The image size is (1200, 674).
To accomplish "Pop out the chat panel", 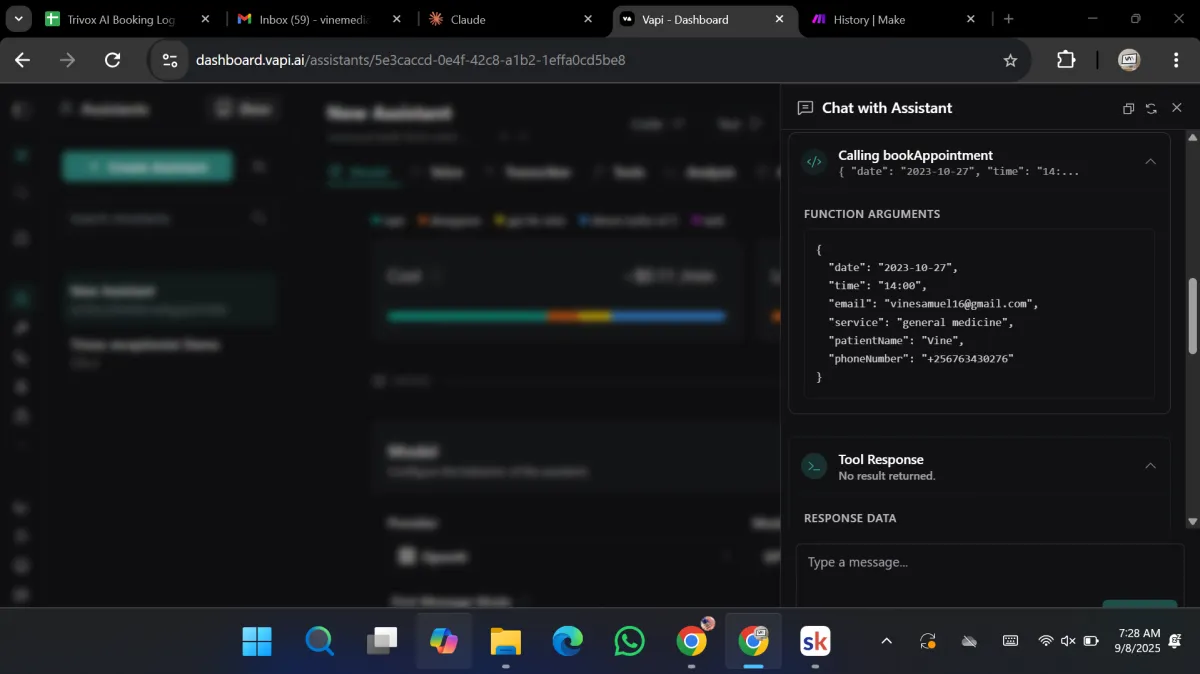I will pyautogui.click(x=1128, y=108).
